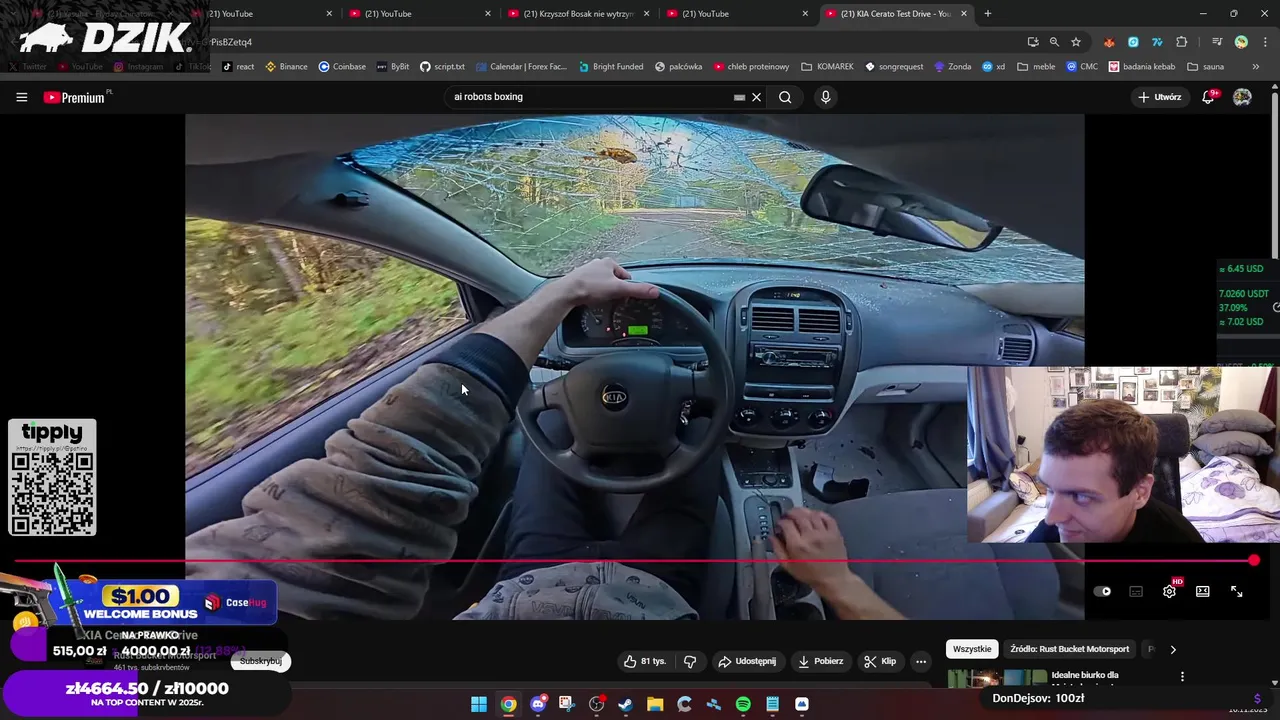Image resolution: width=1280 pixels, height=720 pixels.
Task: Open the badania kebab bookmark
Action: 1141,67
